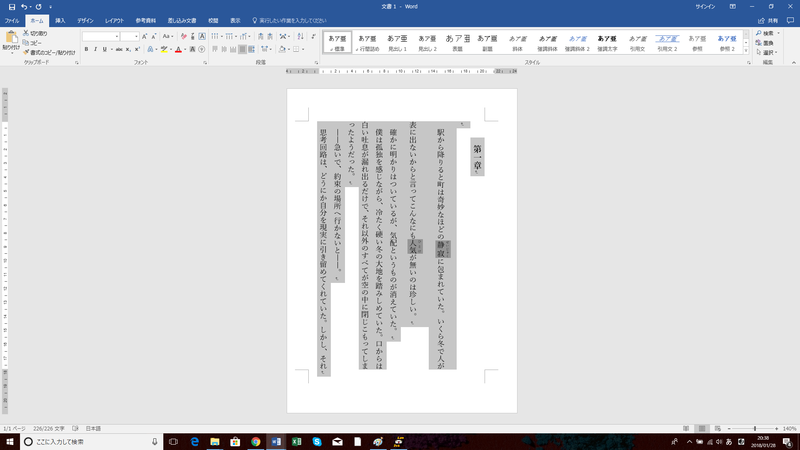800x450 pixels.
Task: Open the font size combo box
Action: (130, 36)
